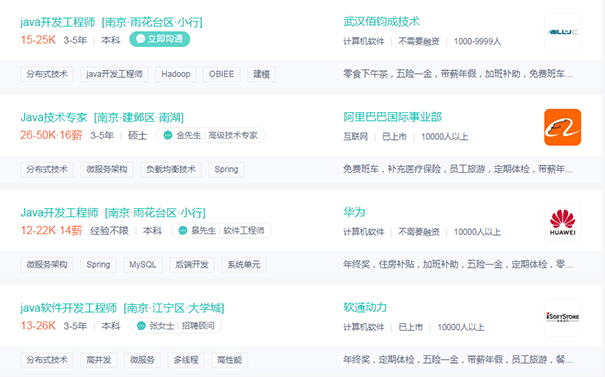Open the Huawei company logo
The height and width of the screenshot is (377, 605).
[563, 223]
